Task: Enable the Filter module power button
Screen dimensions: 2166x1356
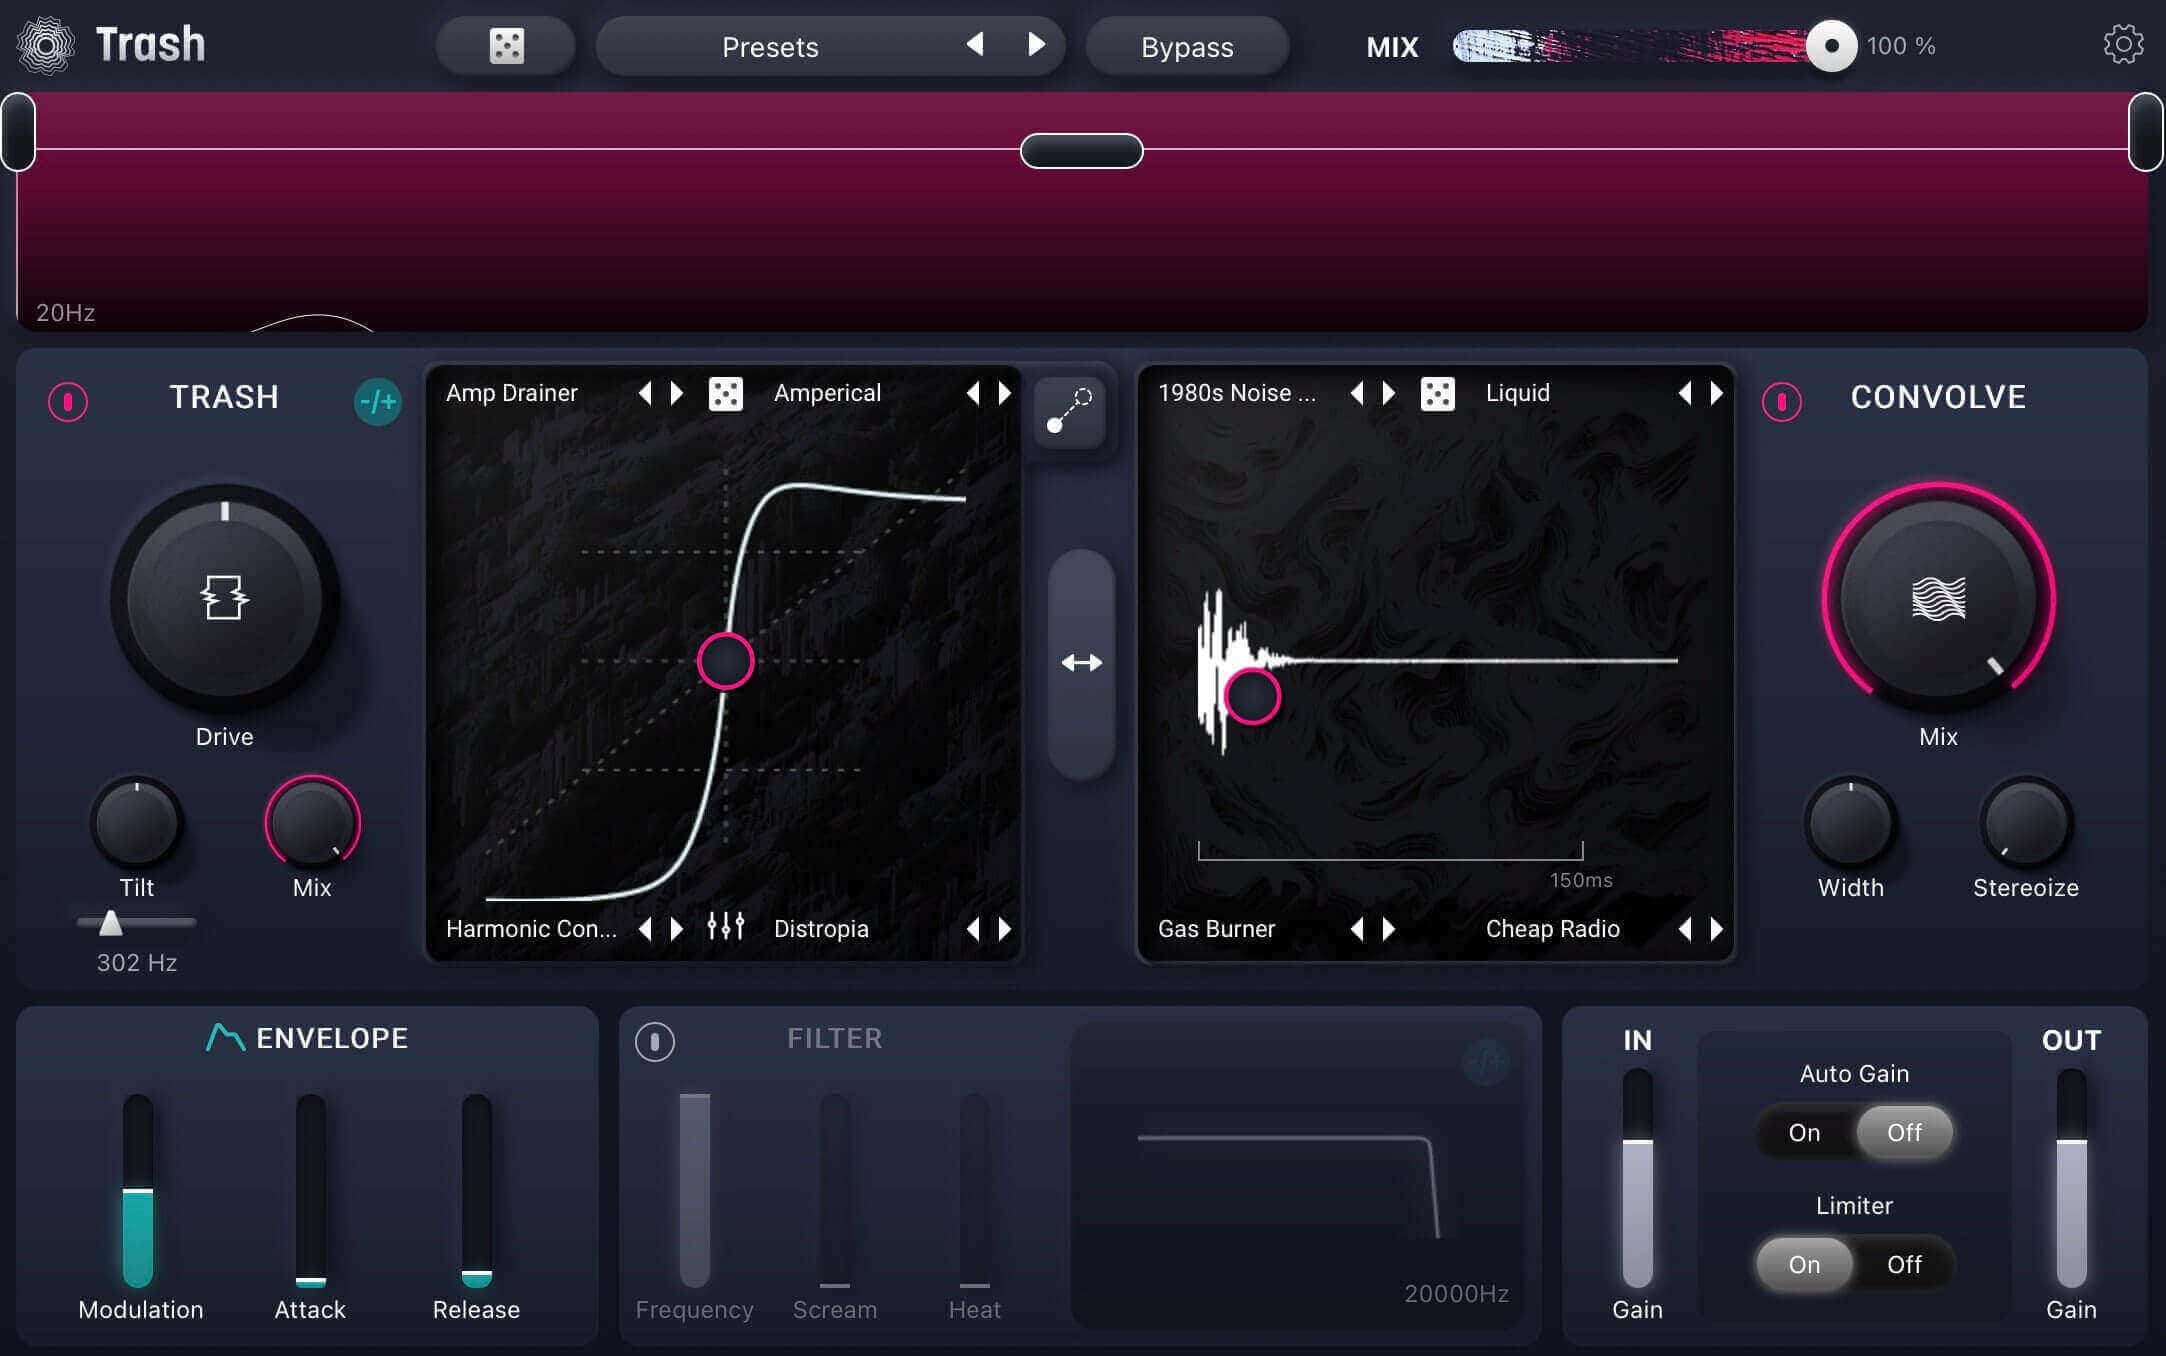Action: coord(654,1041)
